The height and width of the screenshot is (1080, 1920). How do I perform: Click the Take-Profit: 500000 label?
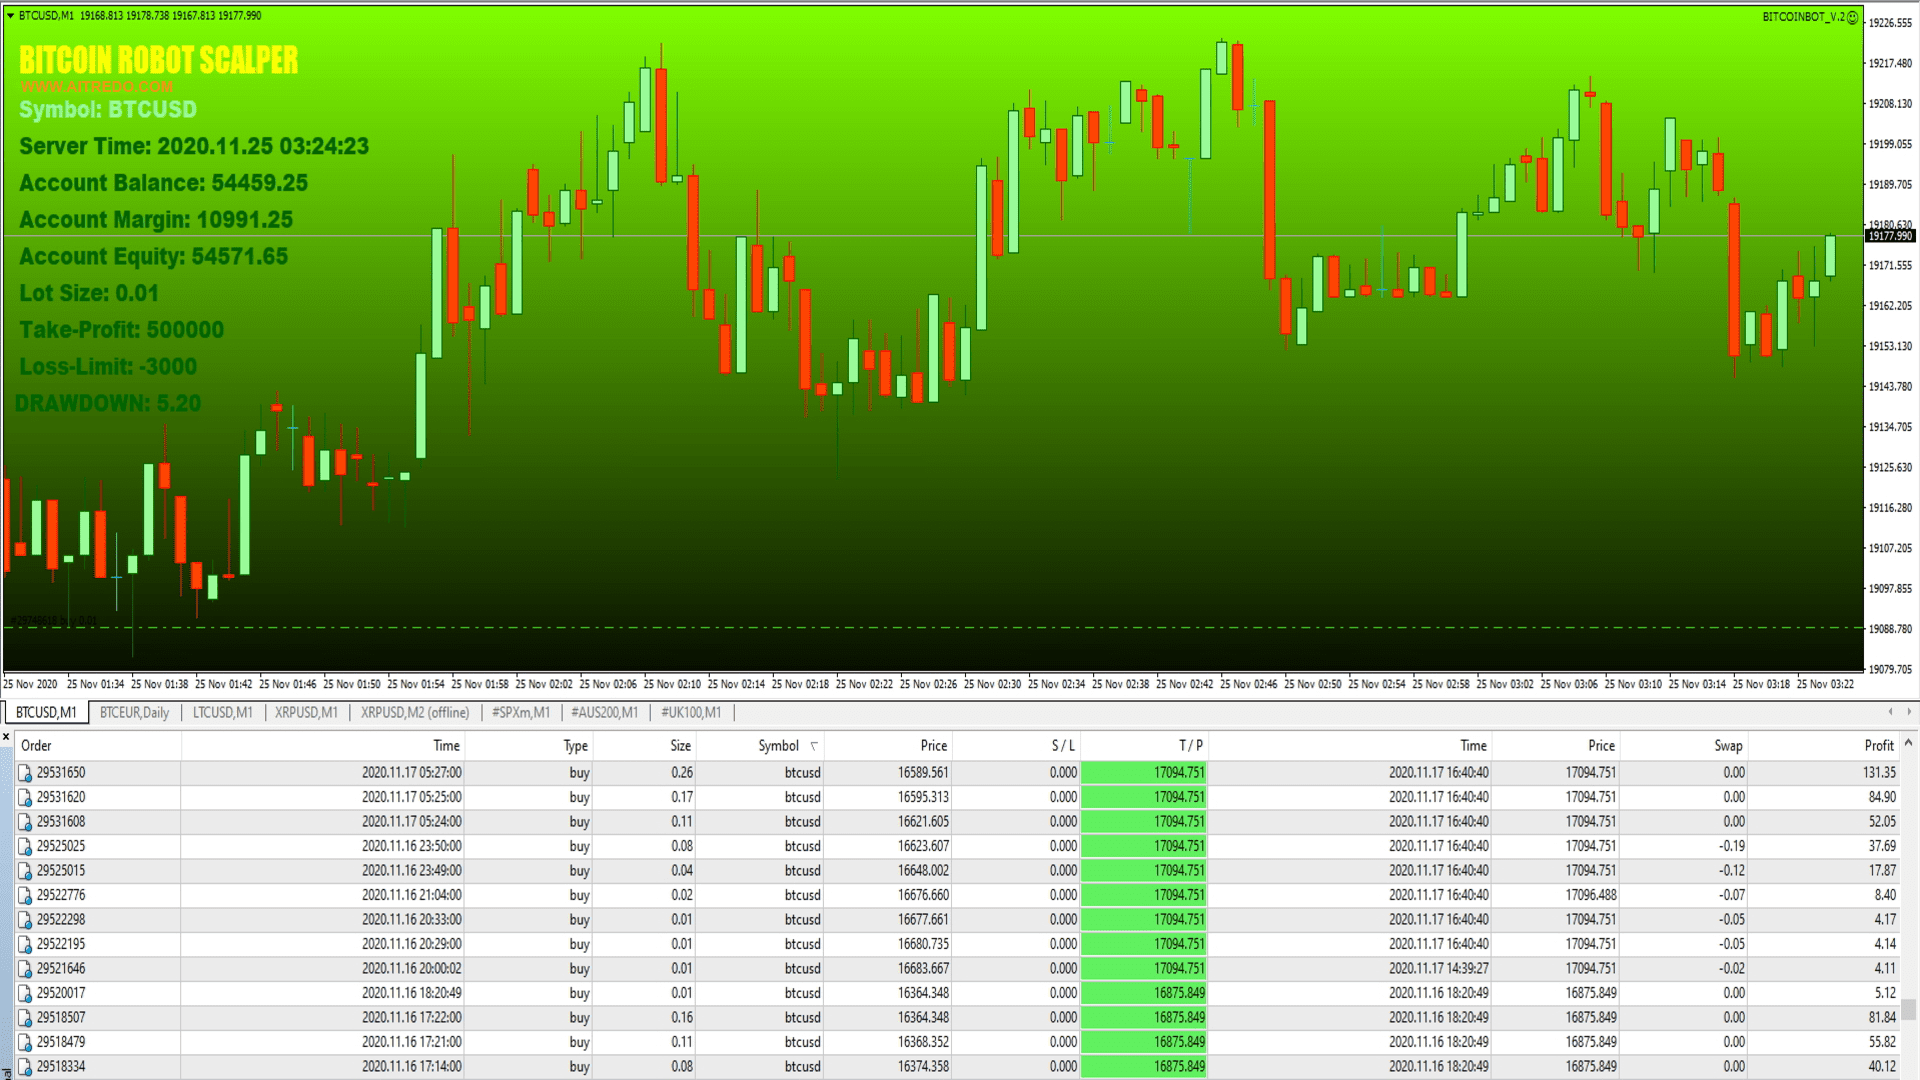click(122, 330)
